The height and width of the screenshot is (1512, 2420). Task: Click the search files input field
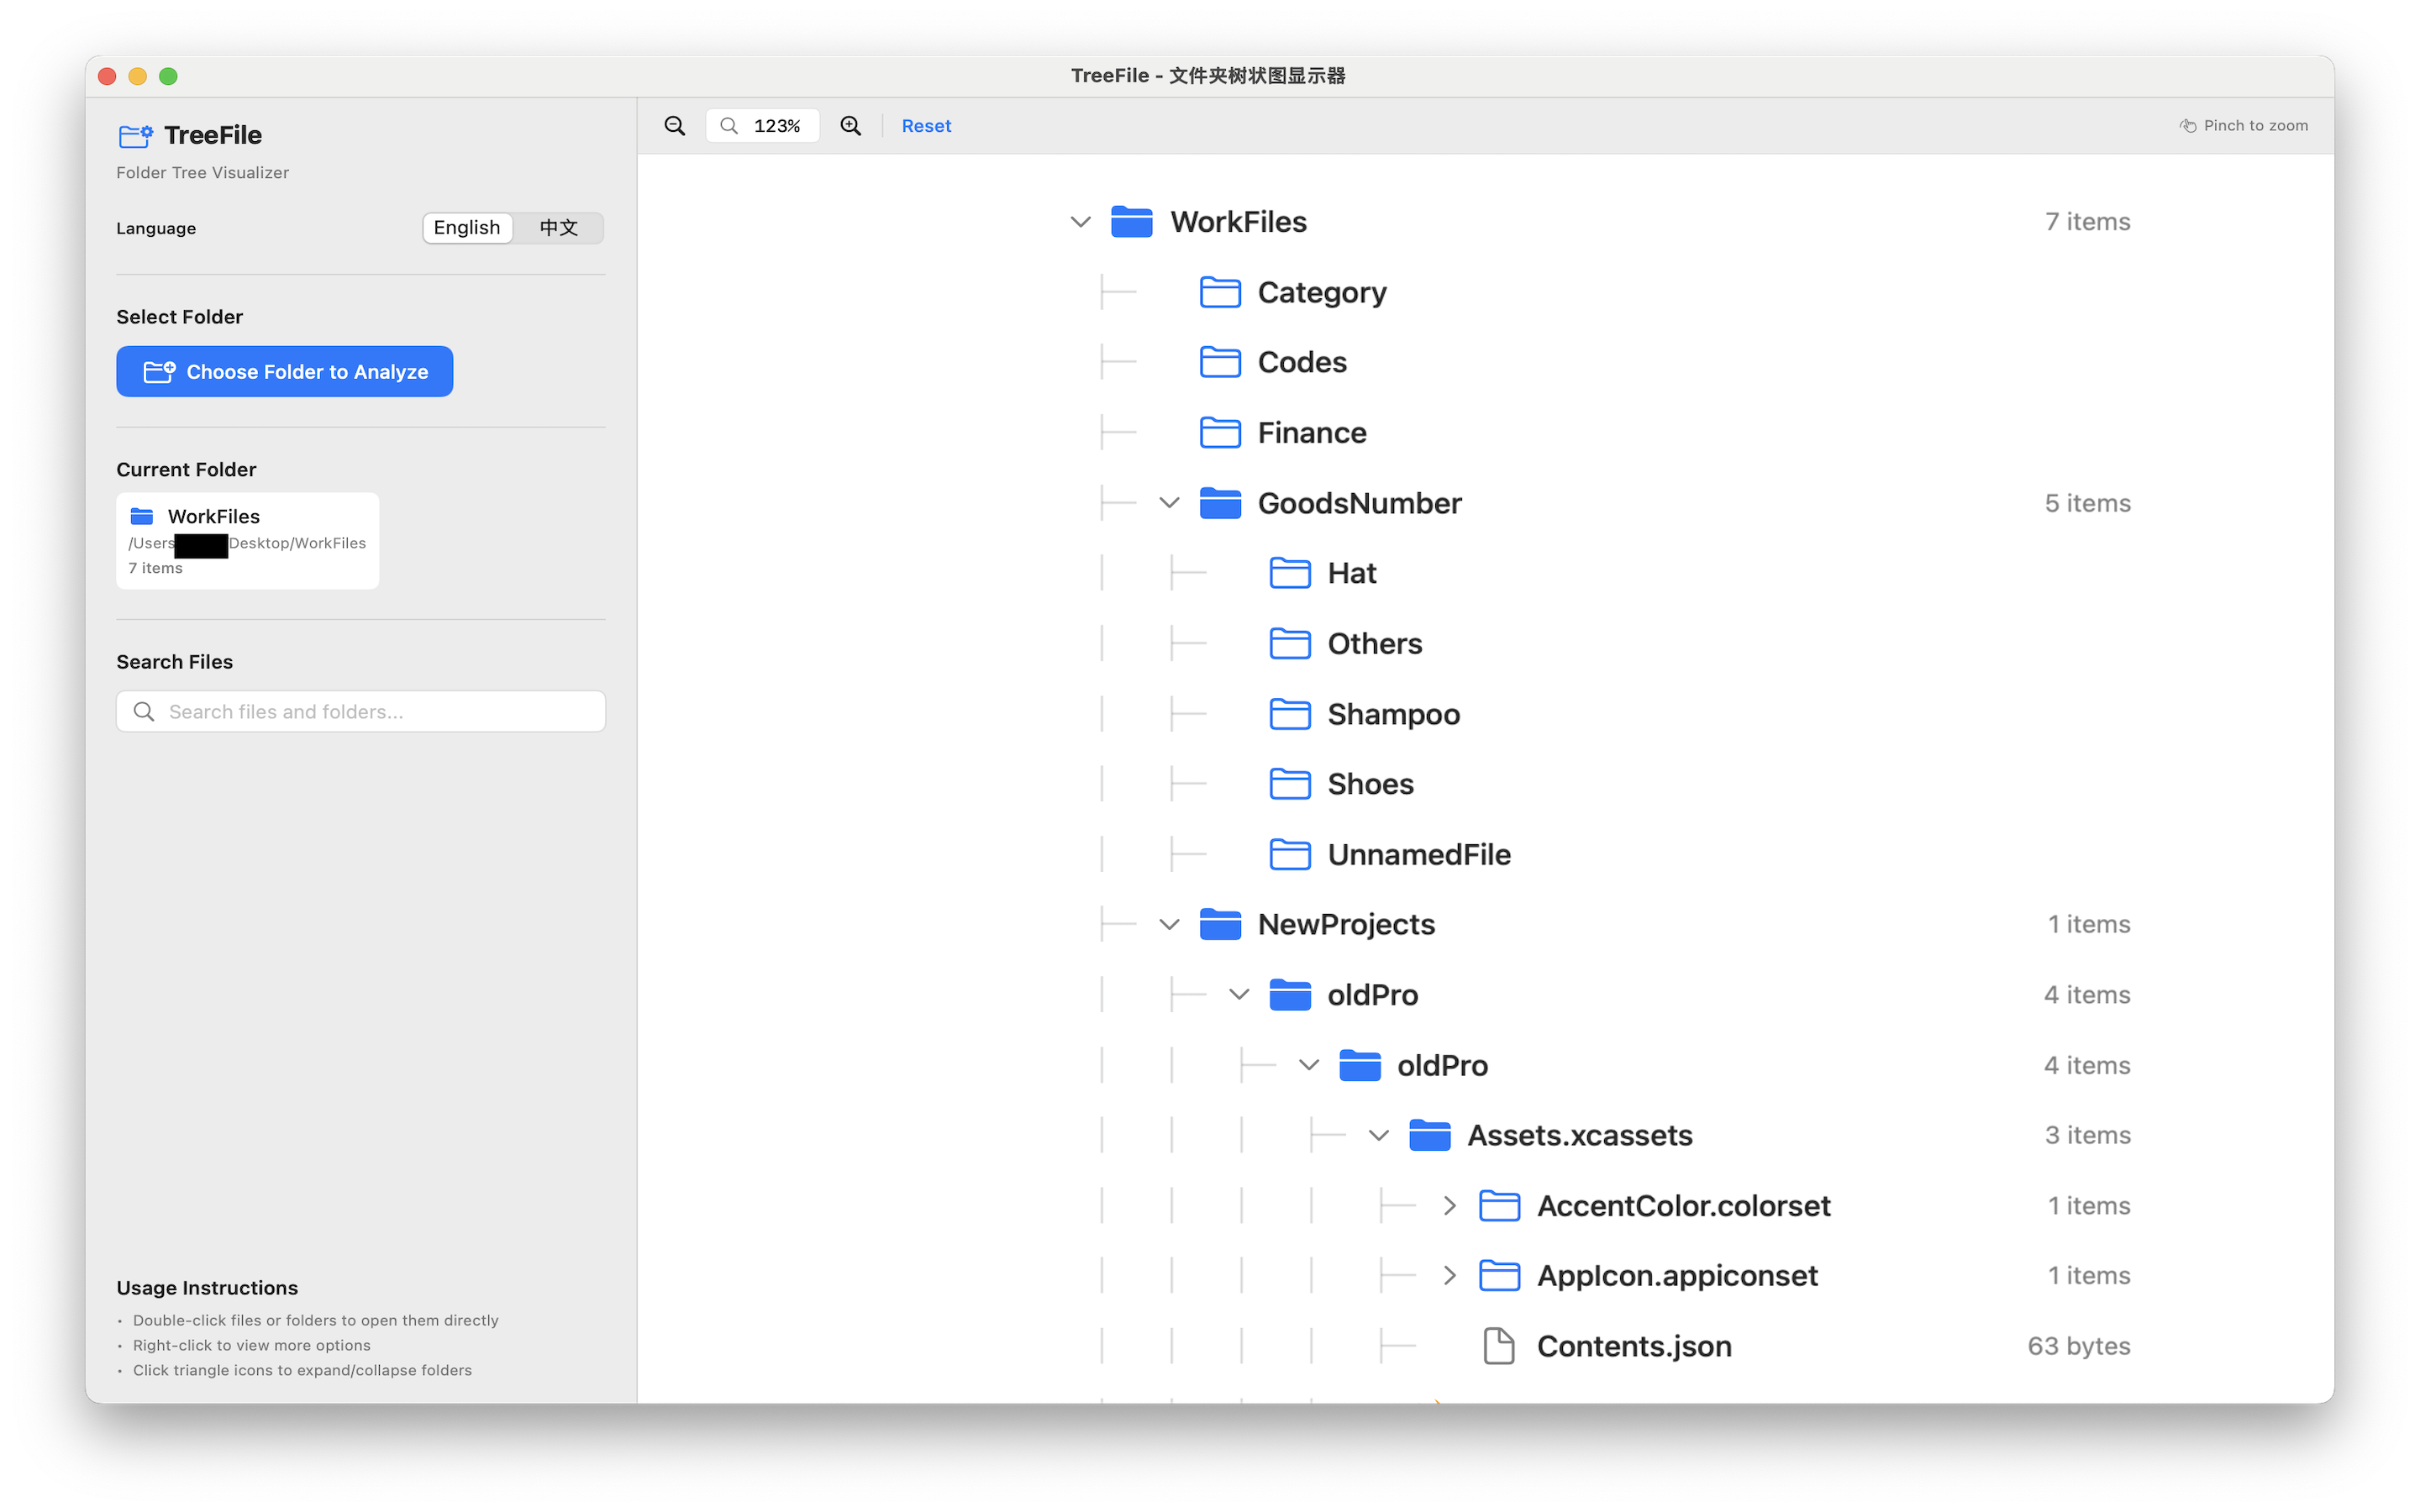(x=360, y=711)
